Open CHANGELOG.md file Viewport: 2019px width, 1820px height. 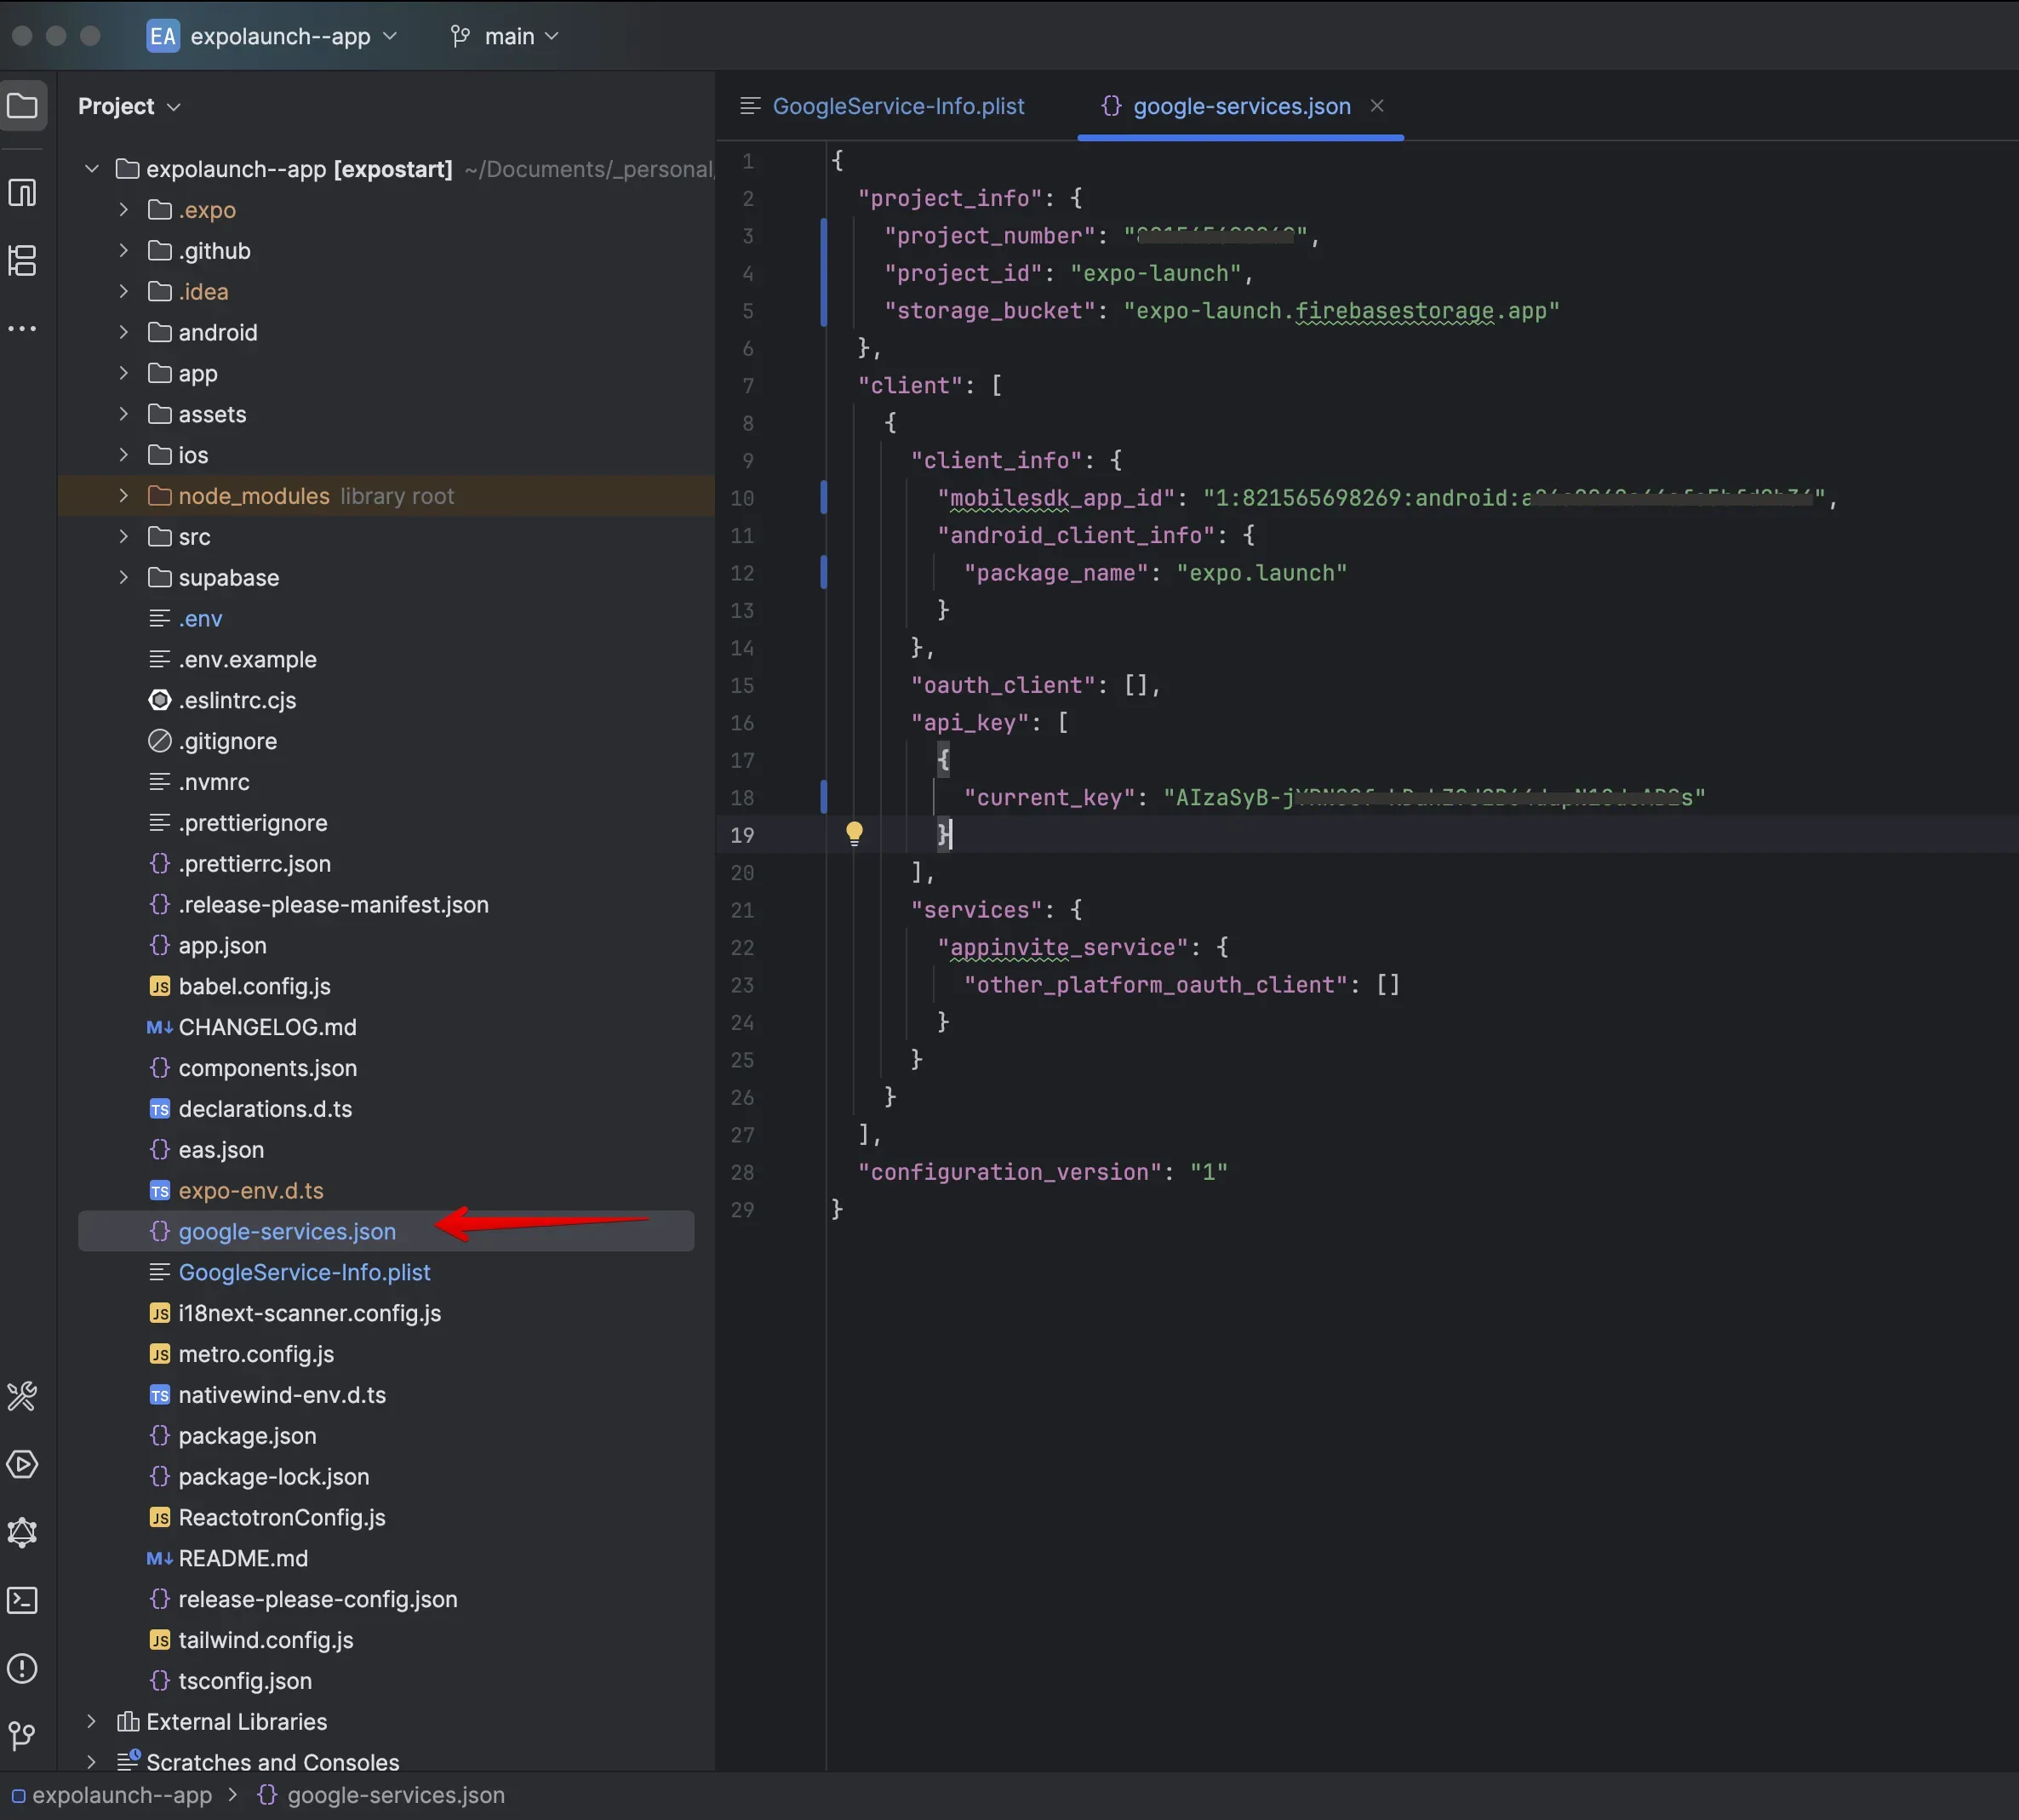(x=267, y=1028)
